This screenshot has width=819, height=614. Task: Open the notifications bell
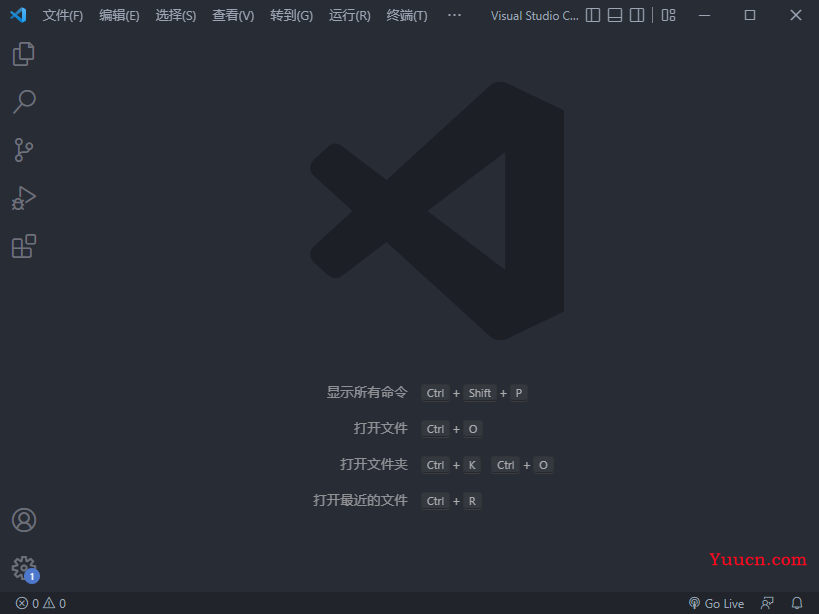(x=797, y=604)
